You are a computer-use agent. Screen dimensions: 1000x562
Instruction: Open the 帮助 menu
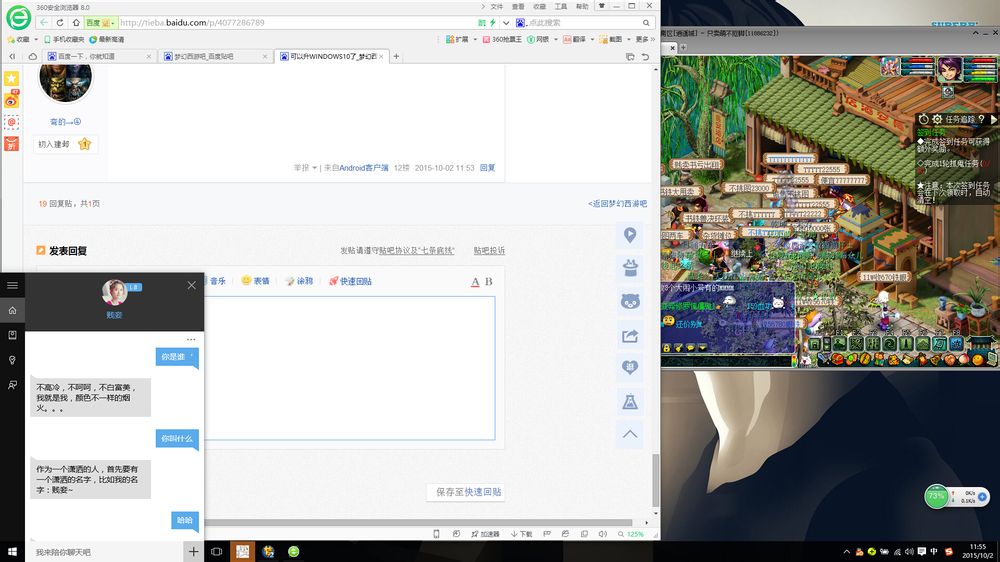pyautogui.click(x=582, y=6)
